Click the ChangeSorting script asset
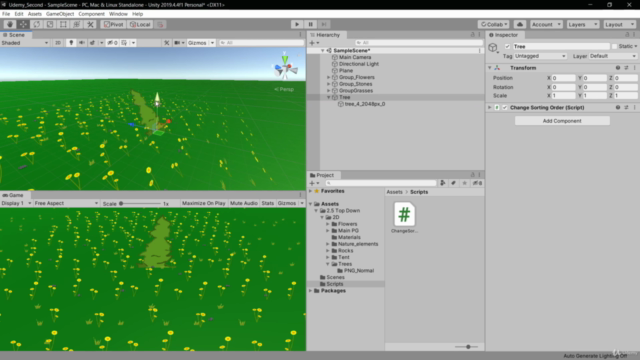This screenshot has width=640, height=360. click(x=404, y=218)
